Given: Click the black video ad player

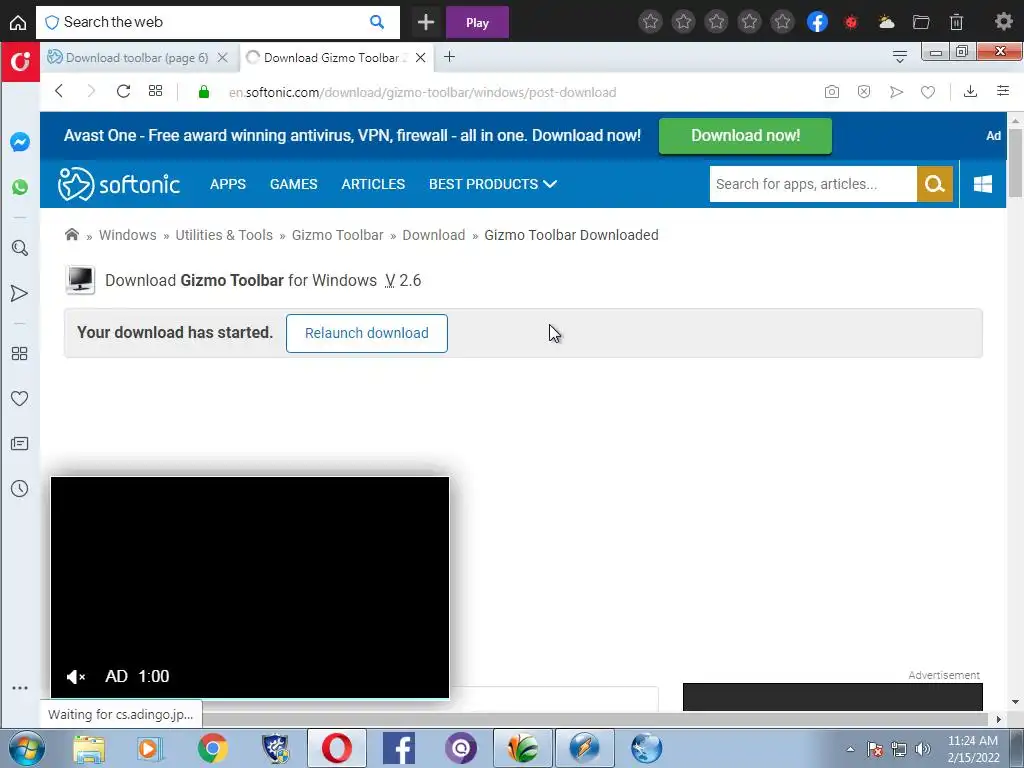Looking at the screenshot, I should tap(250, 588).
